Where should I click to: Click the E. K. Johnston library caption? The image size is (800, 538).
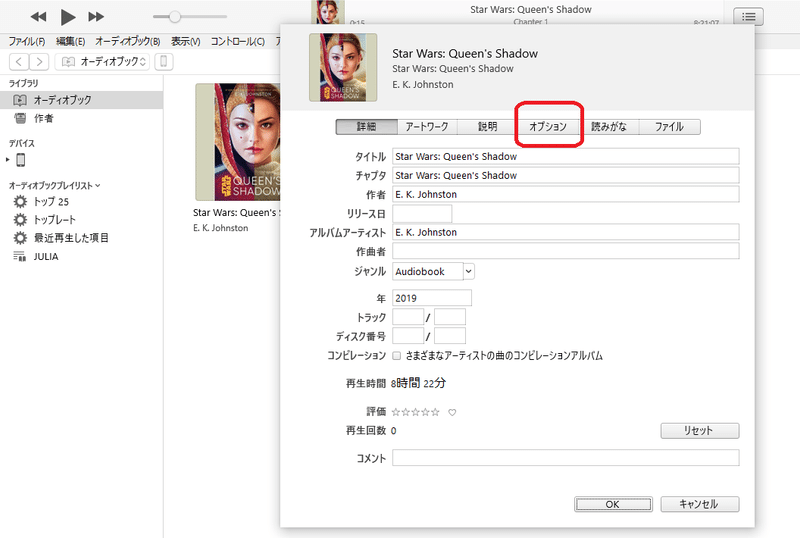[x=220, y=228]
